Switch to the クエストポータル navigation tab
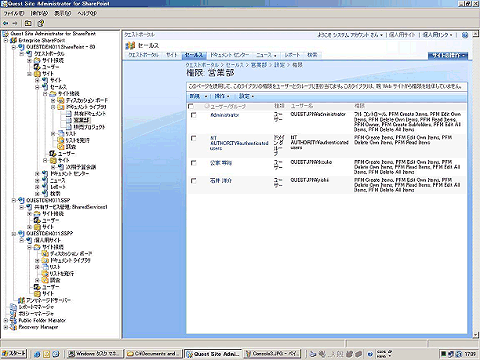The height and width of the screenshot is (360, 480). click(x=143, y=55)
